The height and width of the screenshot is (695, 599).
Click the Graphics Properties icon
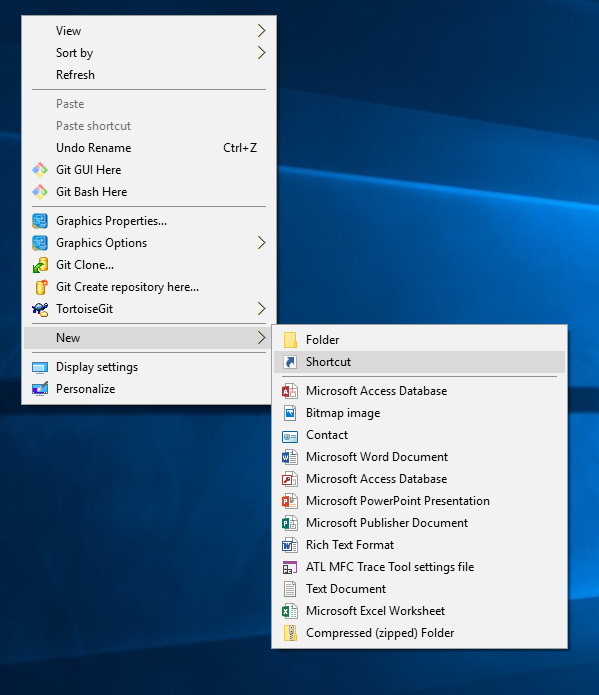pyautogui.click(x=40, y=221)
